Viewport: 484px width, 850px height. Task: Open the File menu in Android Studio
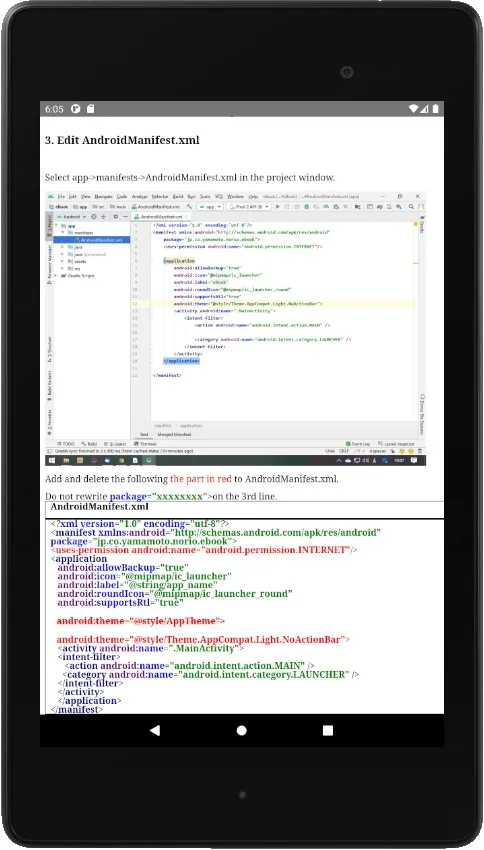pyautogui.click(x=61, y=196)
